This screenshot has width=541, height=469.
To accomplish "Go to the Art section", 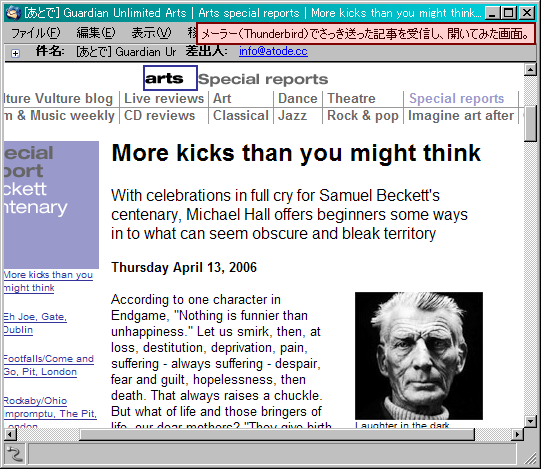I will point(222,99).
